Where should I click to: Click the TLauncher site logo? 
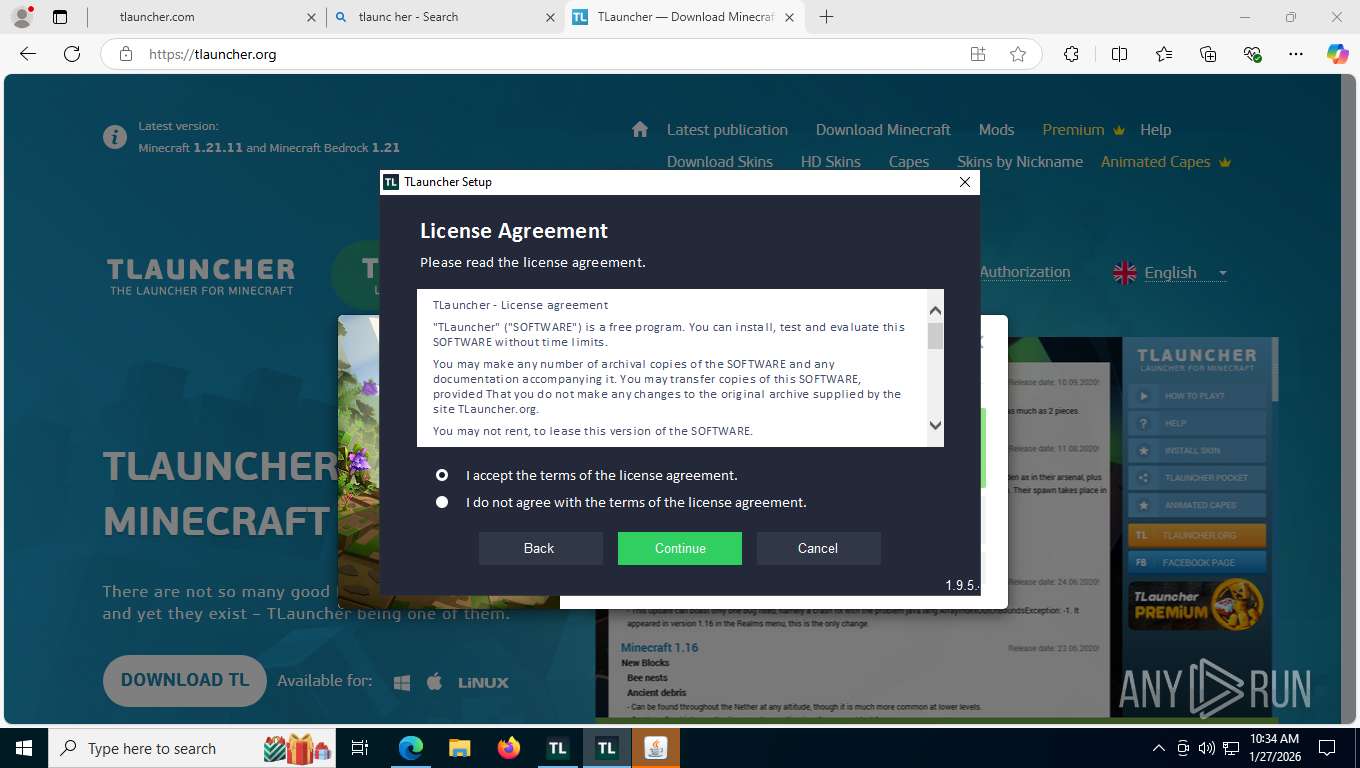(201, 276)
